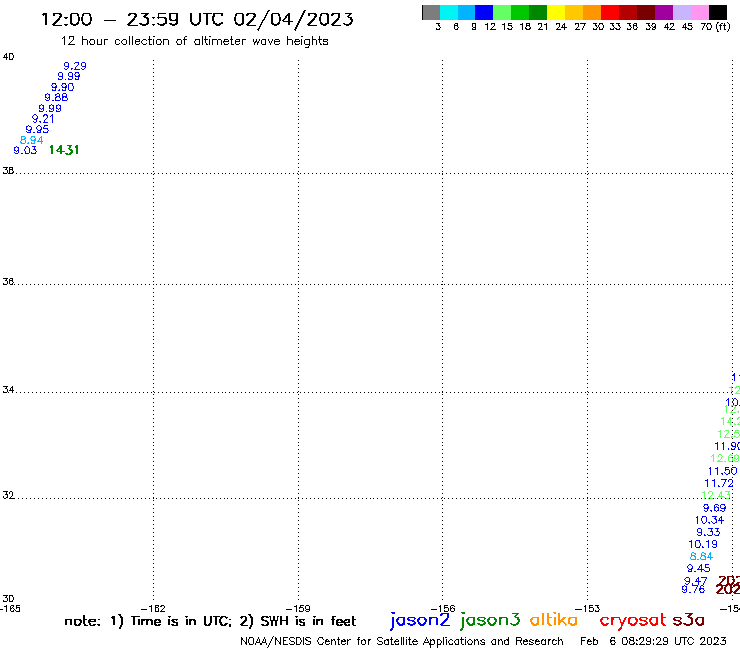Click the longitude axis label -159
740x650 pixels.
[x=298, y=609]
